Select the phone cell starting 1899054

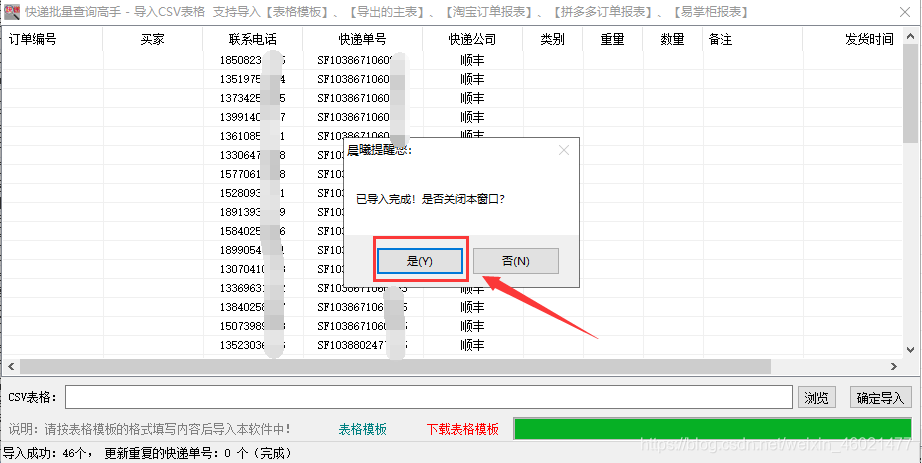click(253, 250)
